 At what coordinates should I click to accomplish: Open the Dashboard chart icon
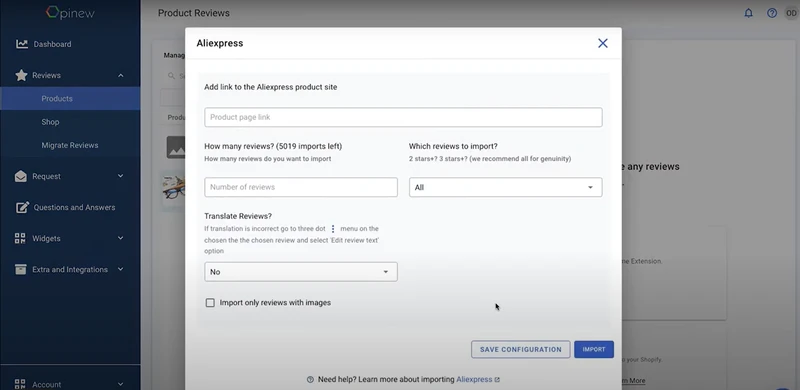pos(22,44)
